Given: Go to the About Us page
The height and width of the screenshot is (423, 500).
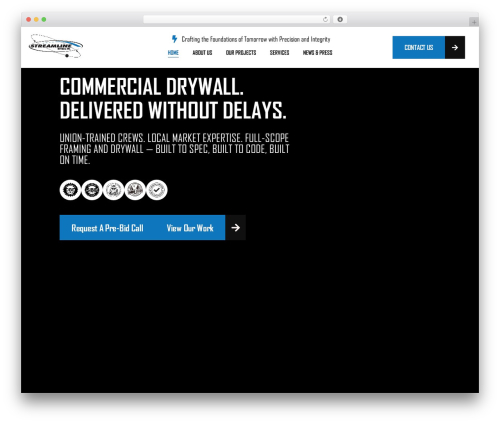Looking at the screenshot, I should click(x=202, y=53).
